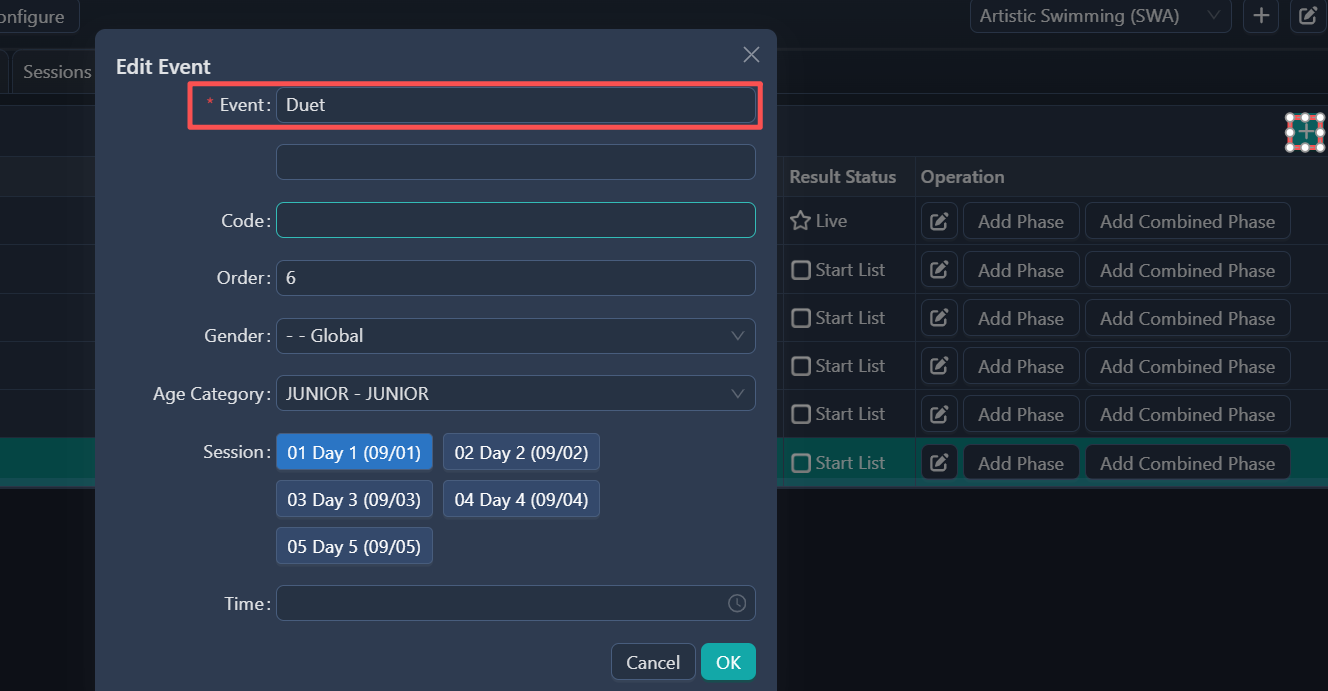Image resolution: width=1328 pixels, height=691 pixels.
Task: Tick the Start List checkbox in the highlighted row
Action: tap(801, 463)
